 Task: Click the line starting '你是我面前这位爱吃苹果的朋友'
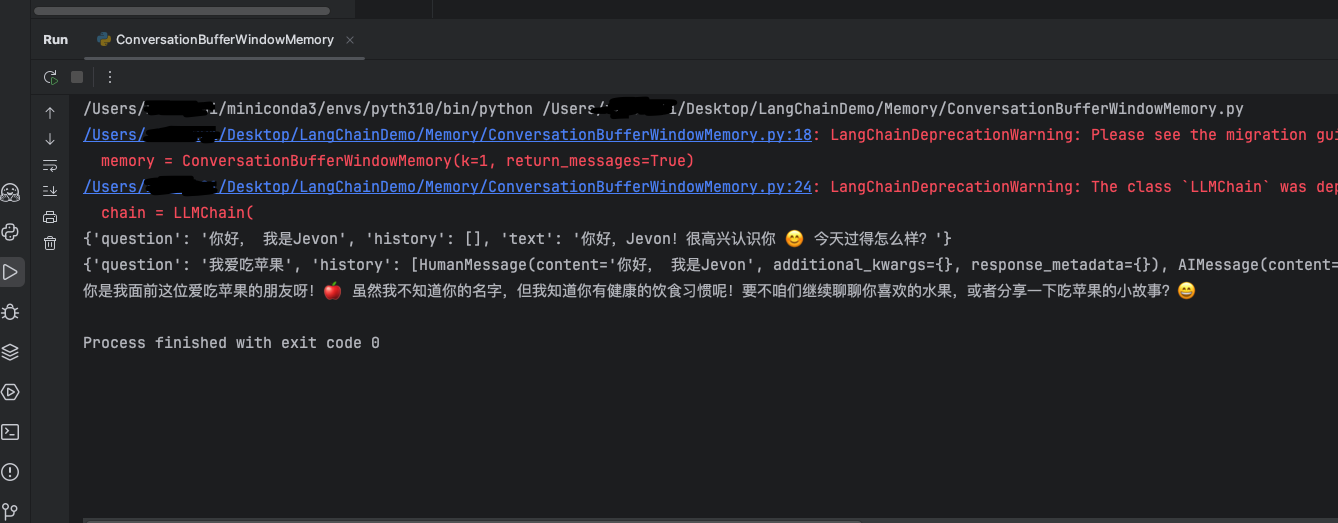pos(639,291)
